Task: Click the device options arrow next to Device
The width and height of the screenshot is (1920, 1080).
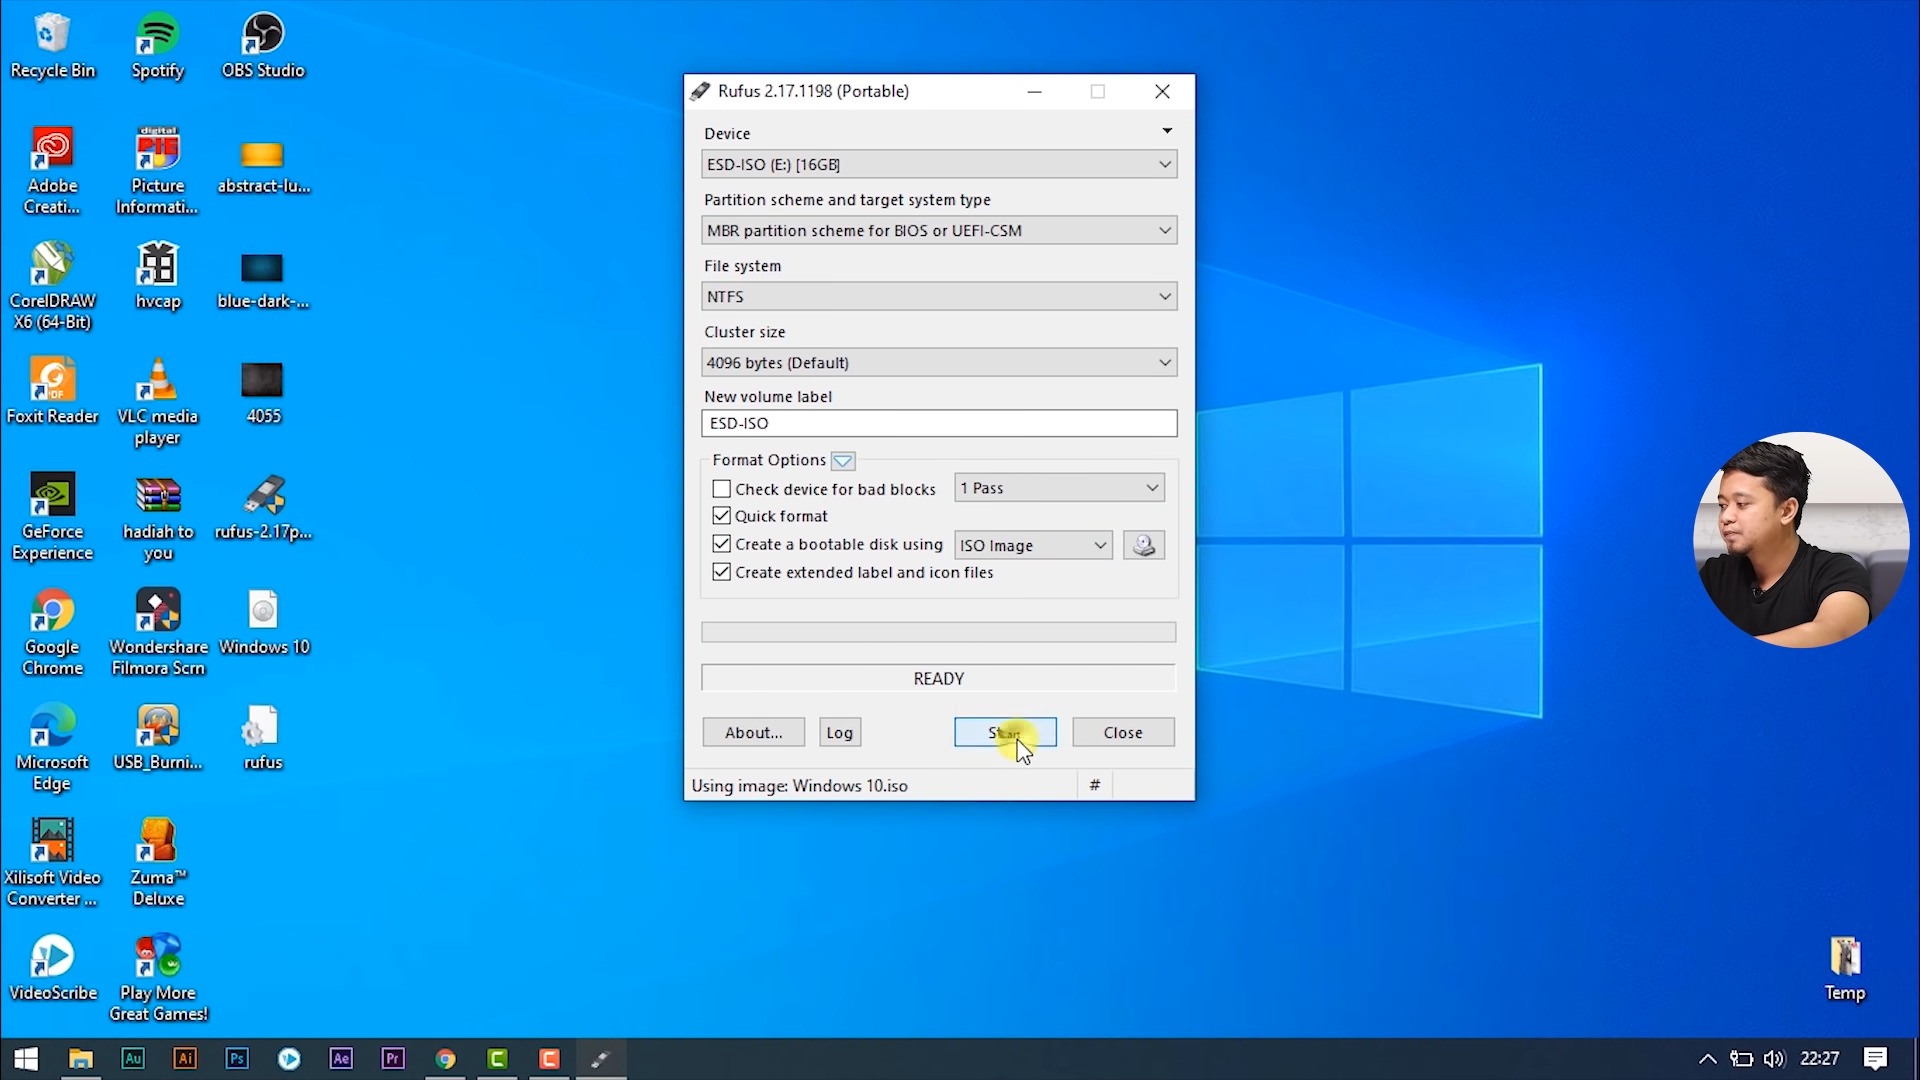Action: click(1166, 131)
